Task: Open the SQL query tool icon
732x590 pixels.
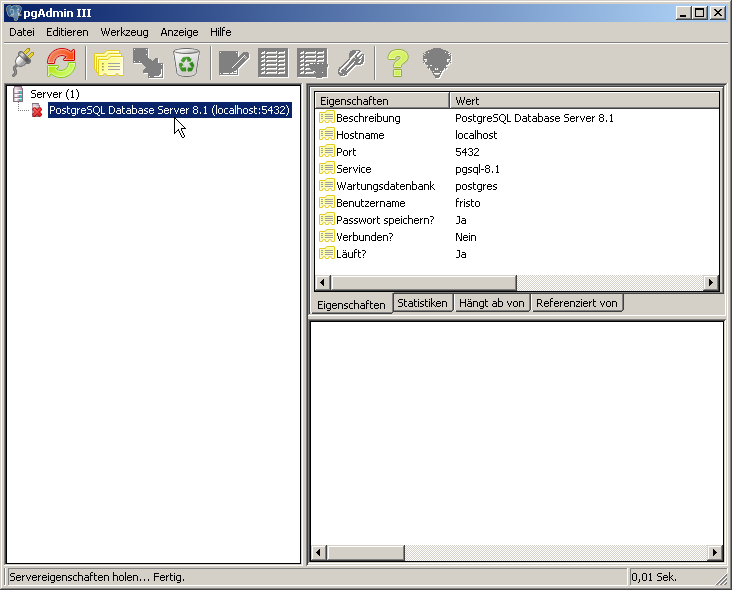Action: click(x=233, y=63)
